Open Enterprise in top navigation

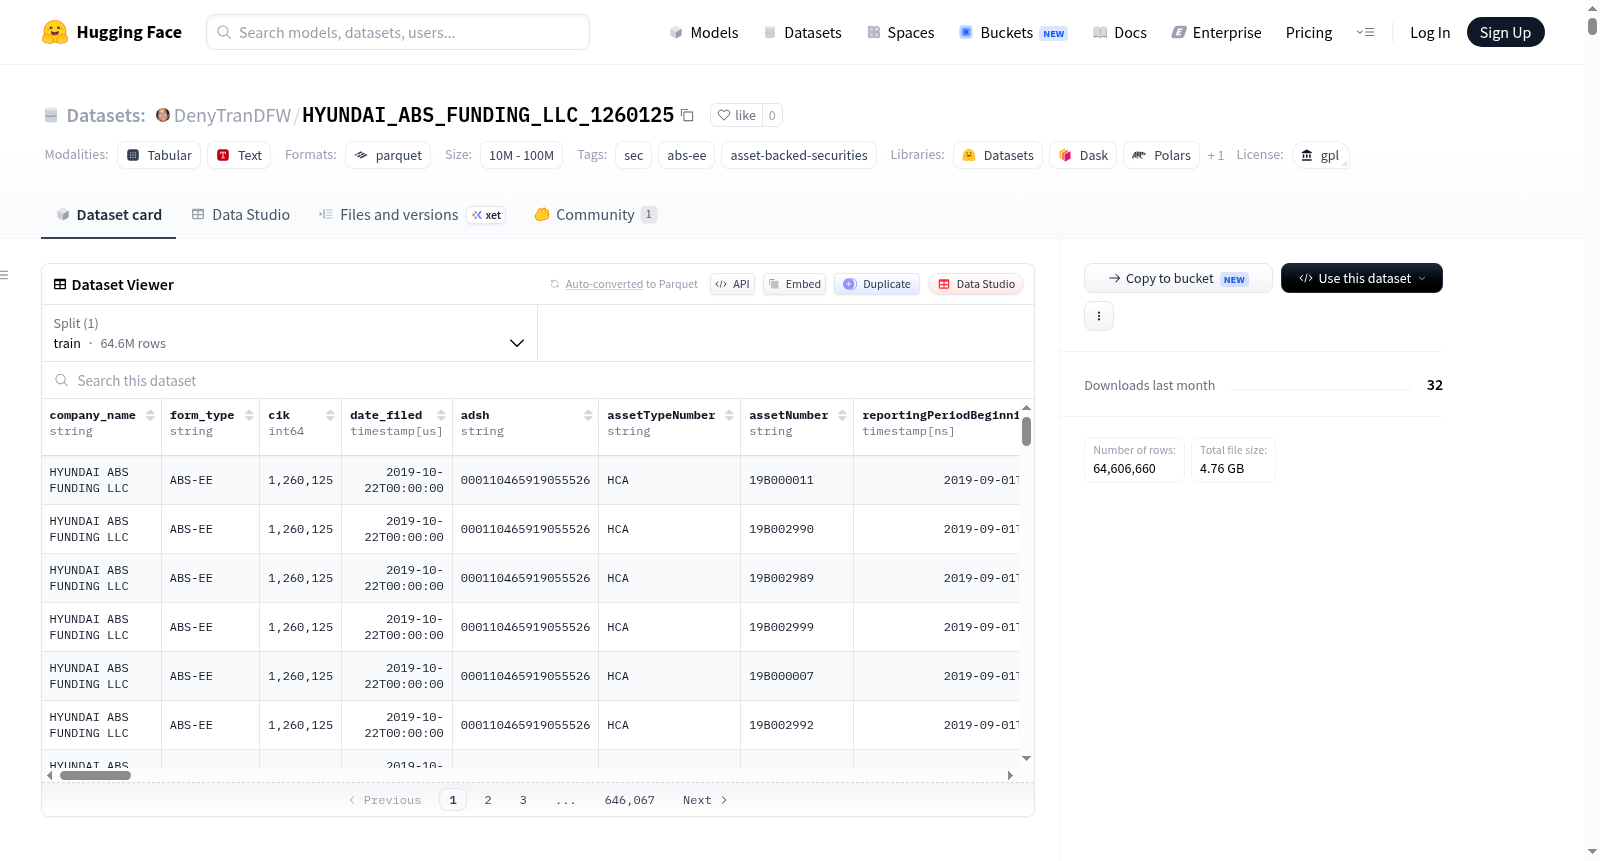click(1217, 32)
